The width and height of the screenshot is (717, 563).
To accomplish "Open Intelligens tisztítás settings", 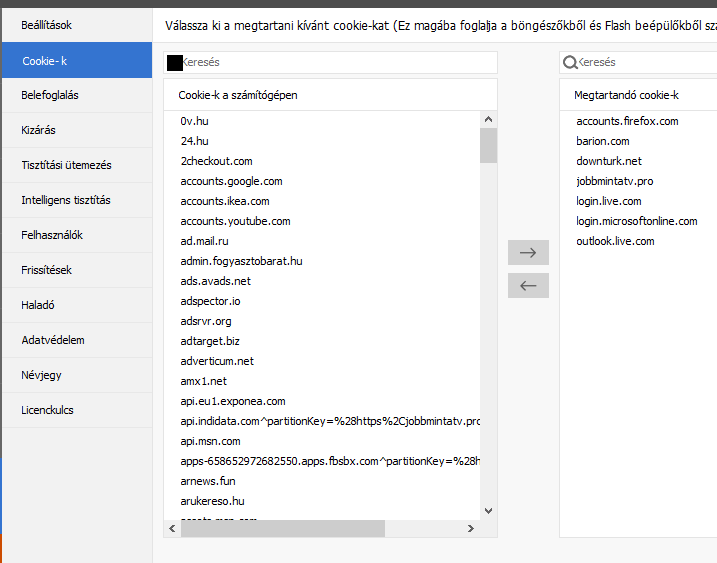I will [x=77, y=200].
